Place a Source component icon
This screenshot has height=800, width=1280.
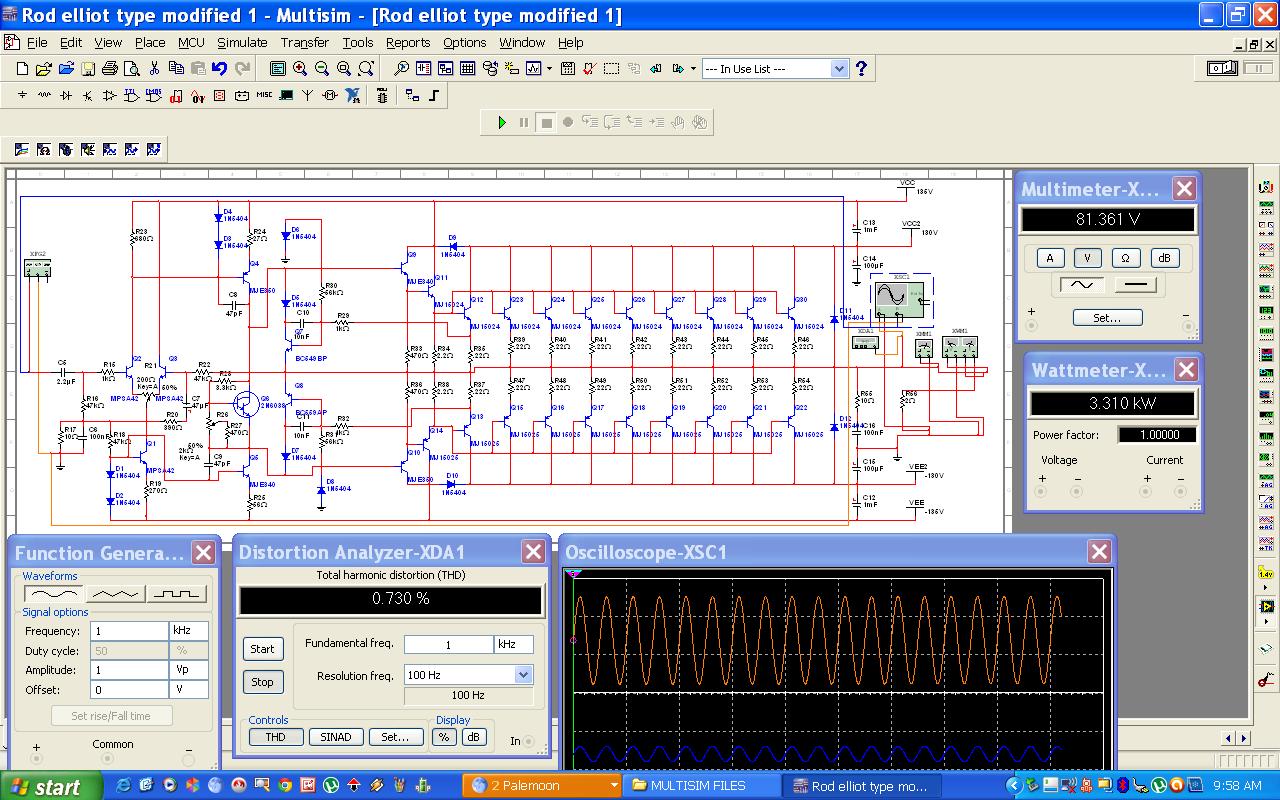tap(22, 95)
